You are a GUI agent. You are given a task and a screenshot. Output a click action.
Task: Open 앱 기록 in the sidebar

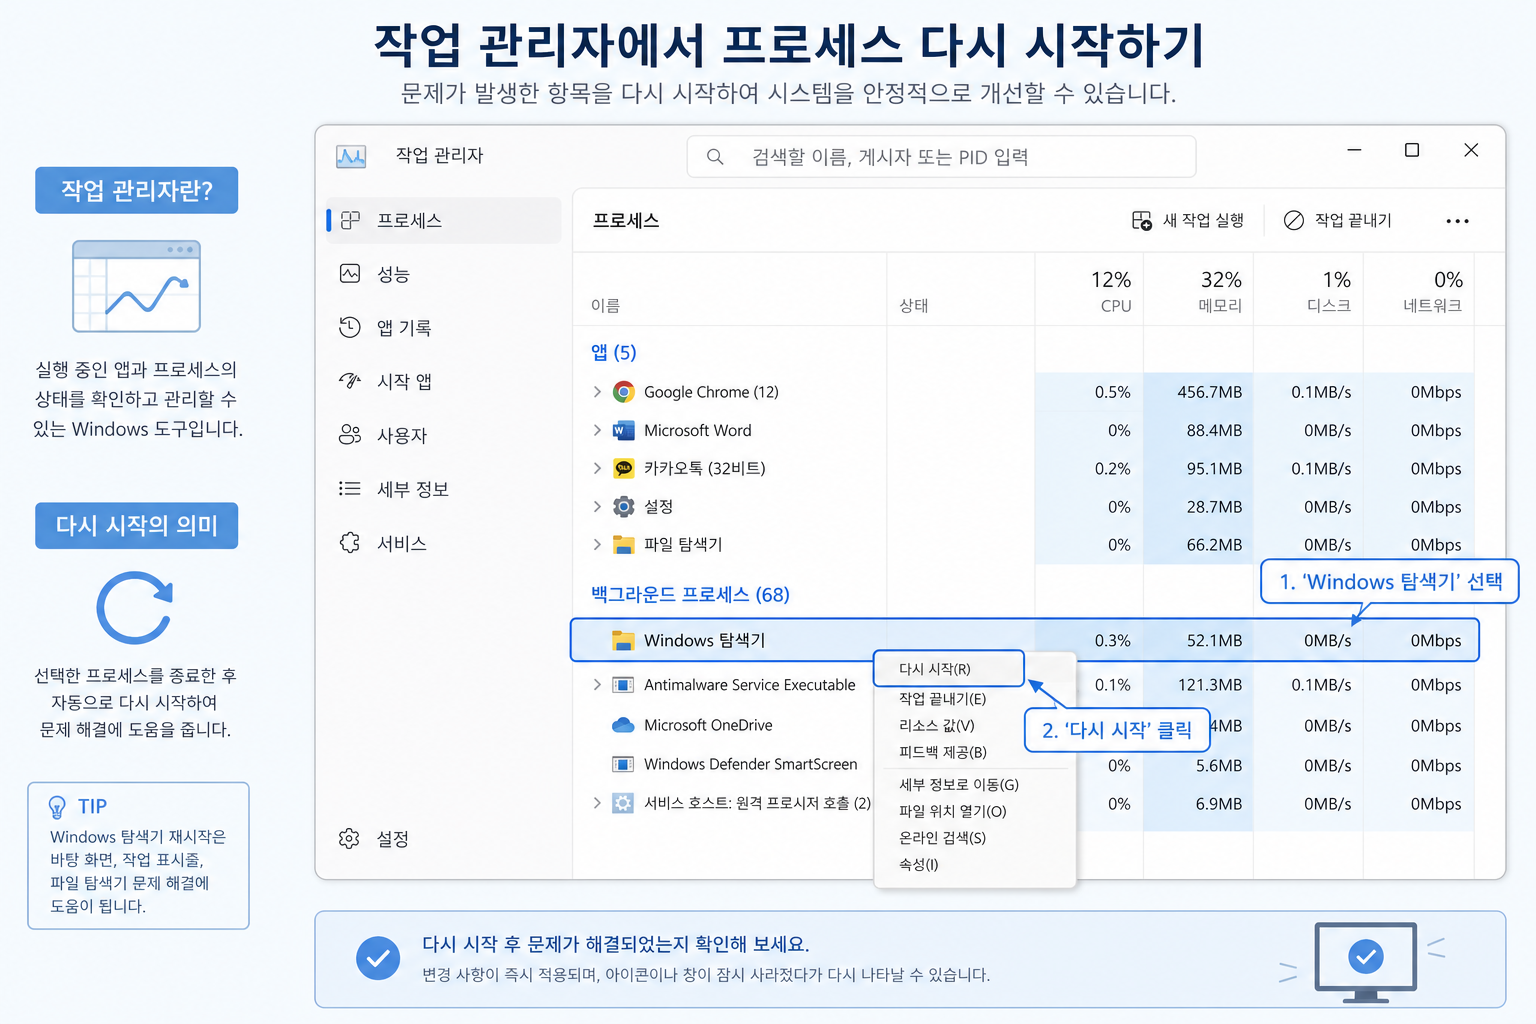coord(444,328)
